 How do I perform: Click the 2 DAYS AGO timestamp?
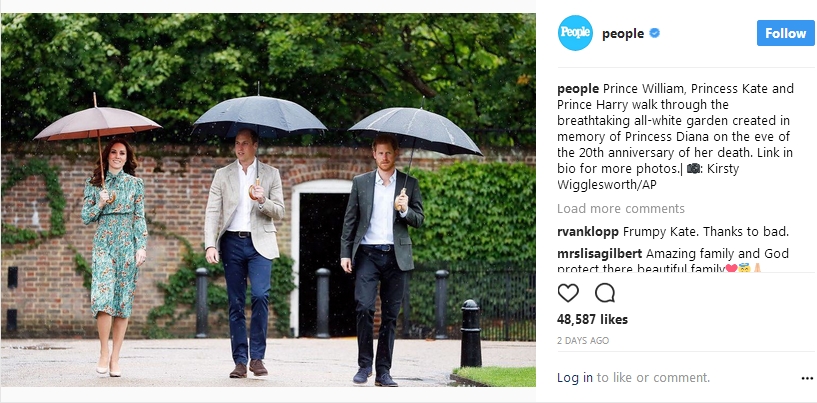pyautogui.click(x=583, y=340)
